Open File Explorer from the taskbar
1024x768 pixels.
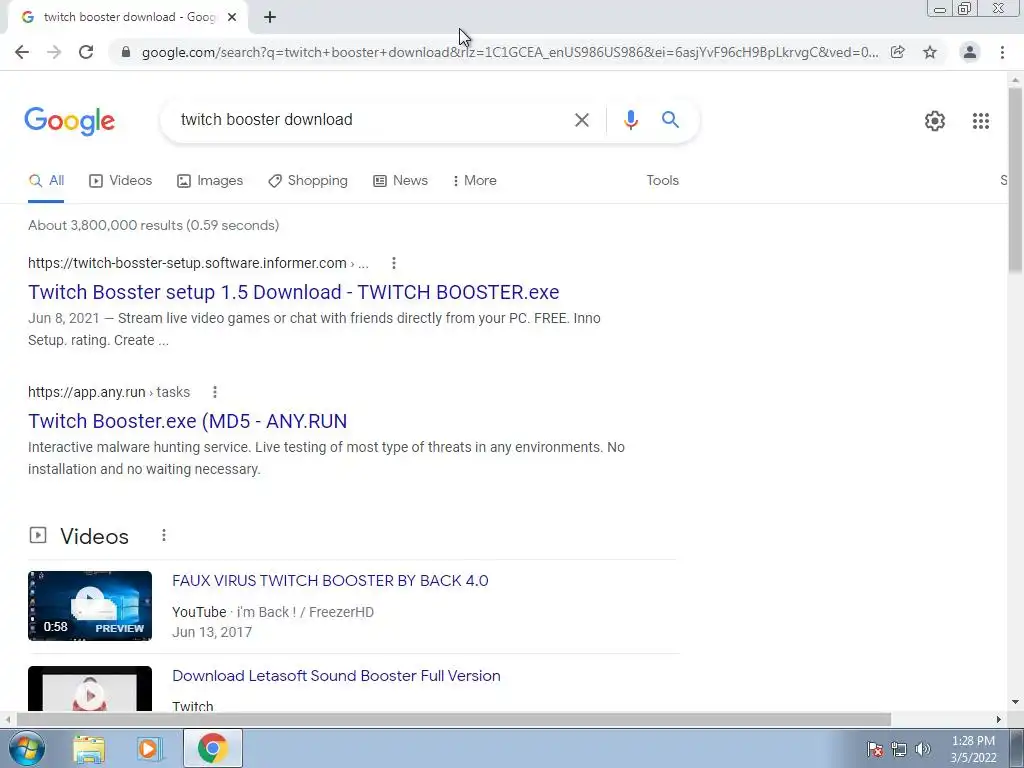tap(89, 748)
